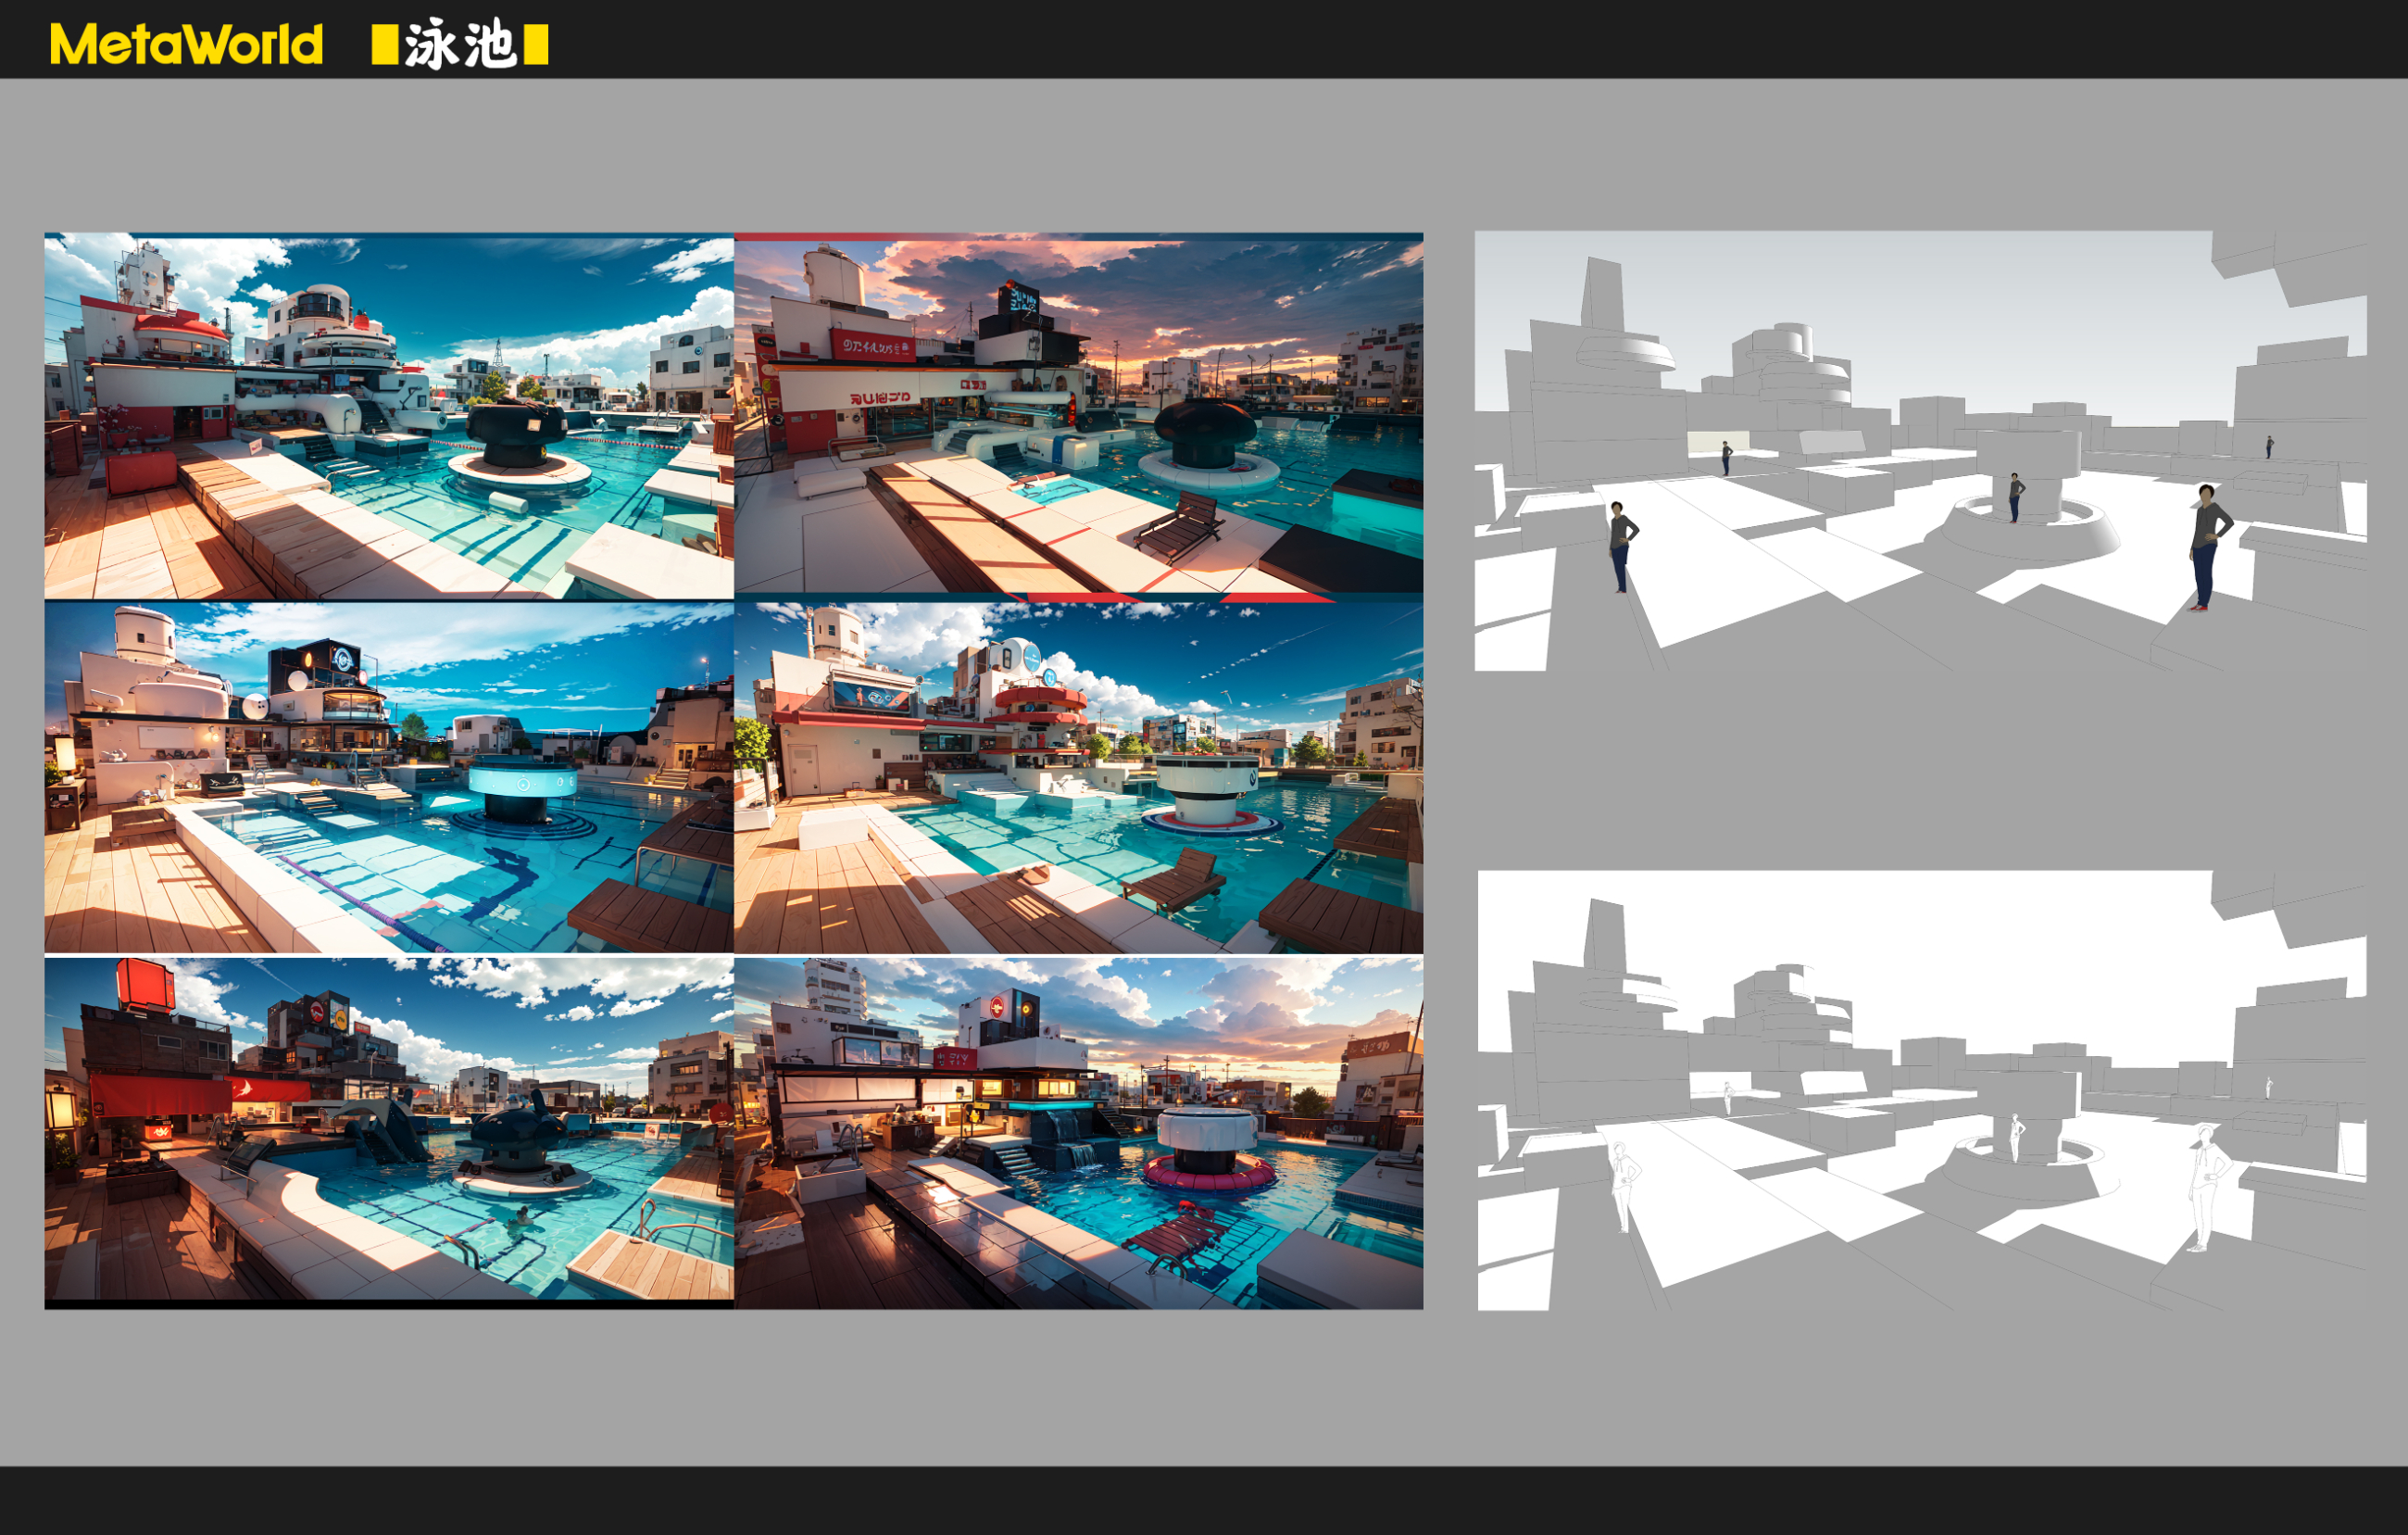Select the 泳池 title label
The height and width of the screenshot is (1535, 2408).
pyautogui.click(x=460, y=45)
